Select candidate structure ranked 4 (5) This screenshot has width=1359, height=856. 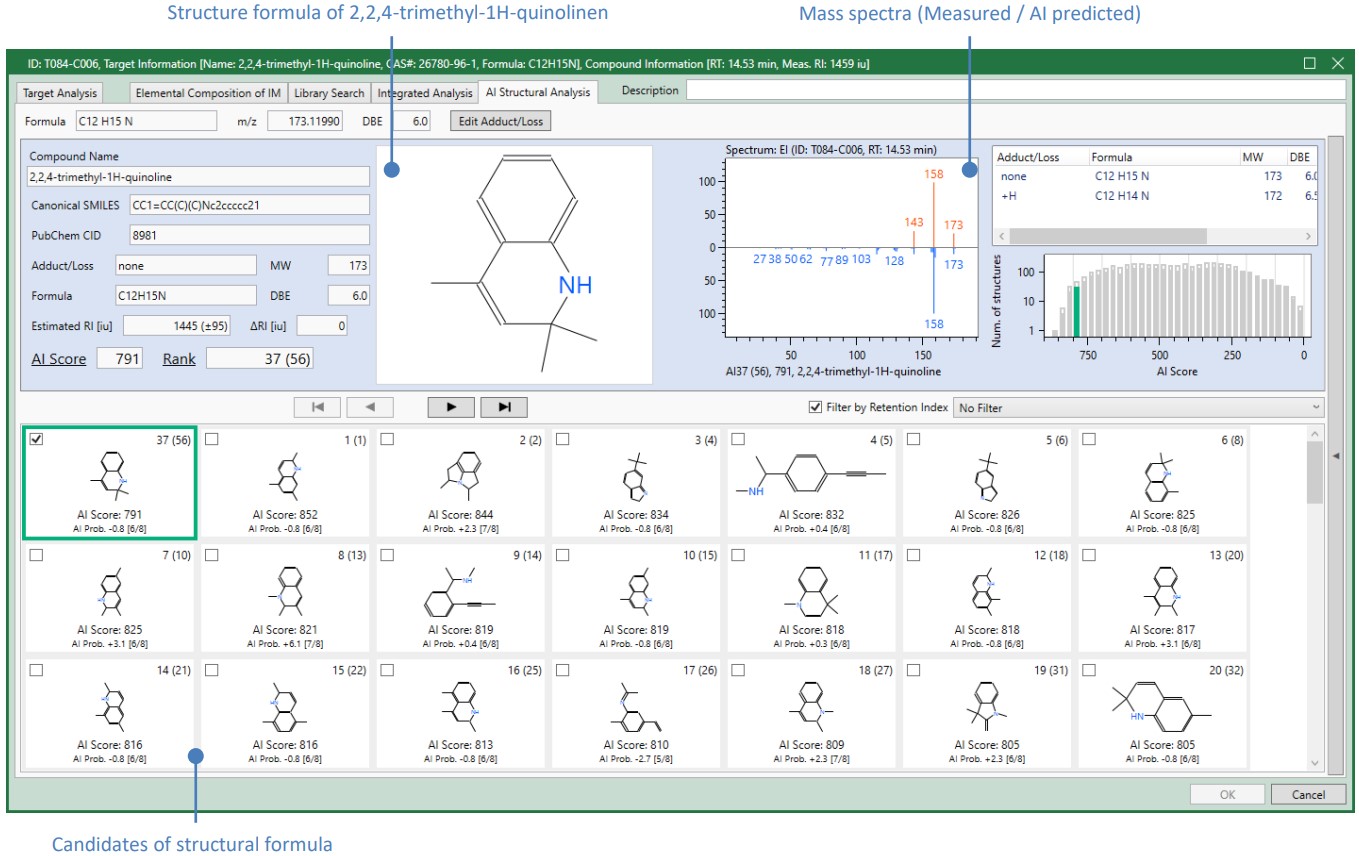pyautogui.click(x=813, y=482)
